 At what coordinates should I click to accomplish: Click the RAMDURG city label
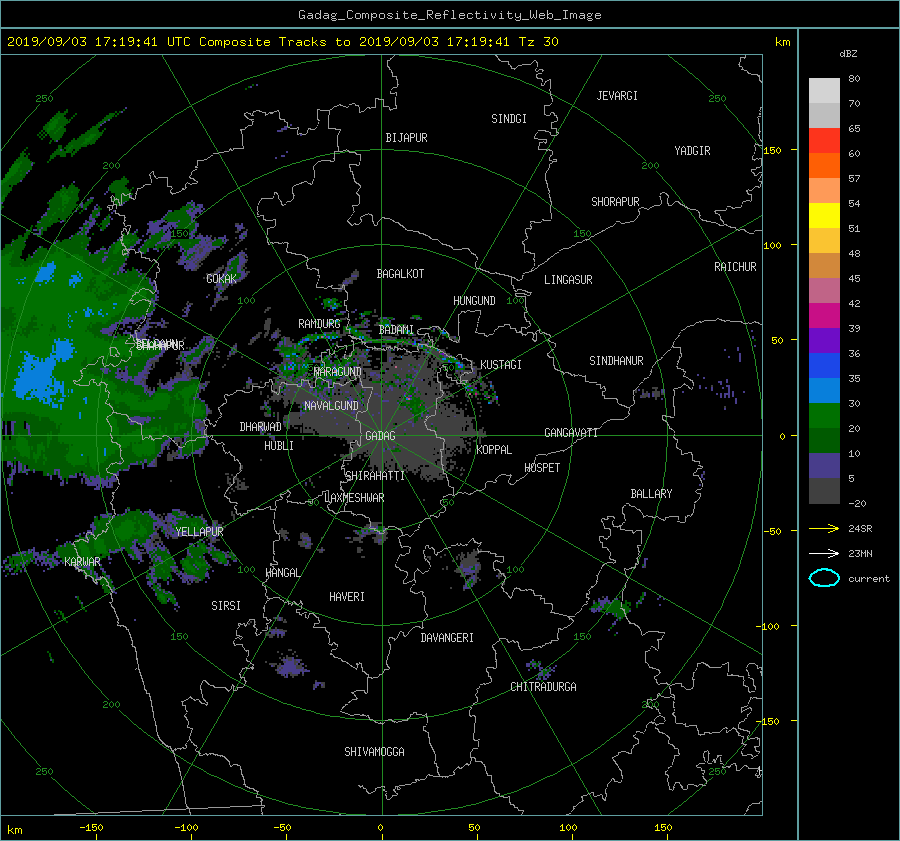pos(319,324)
